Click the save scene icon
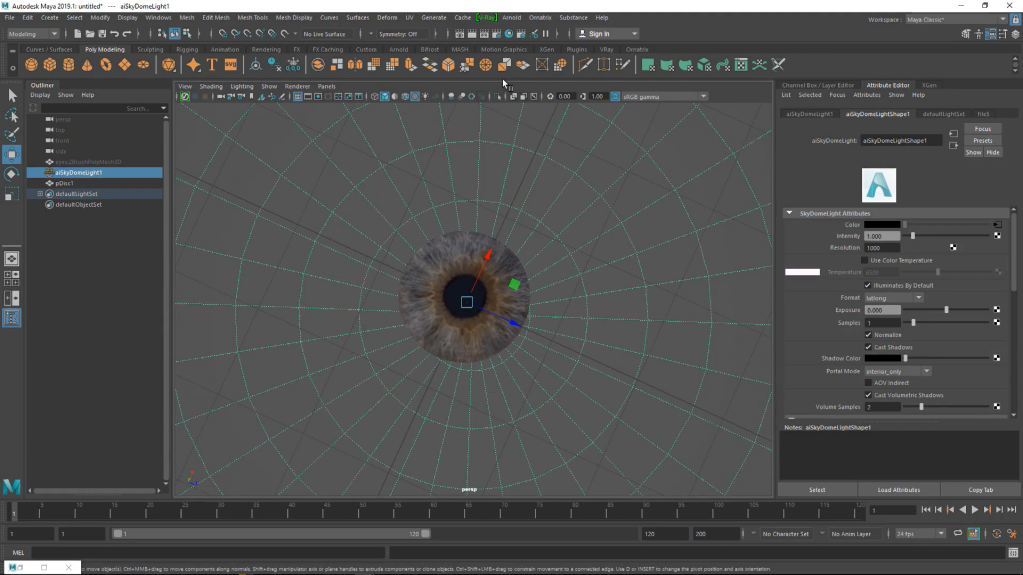 102,34
